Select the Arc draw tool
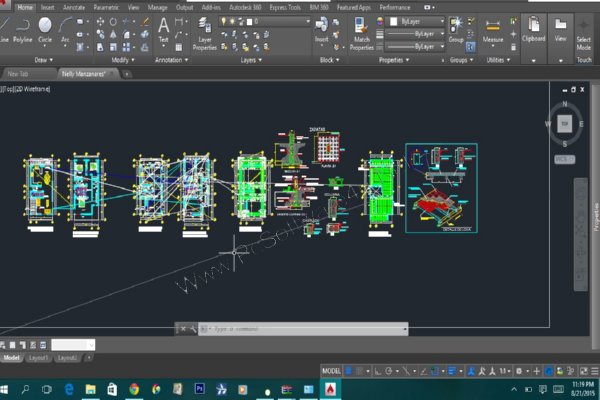The width and height of the screenshot is (600, 400). click(x=65, y=31)
